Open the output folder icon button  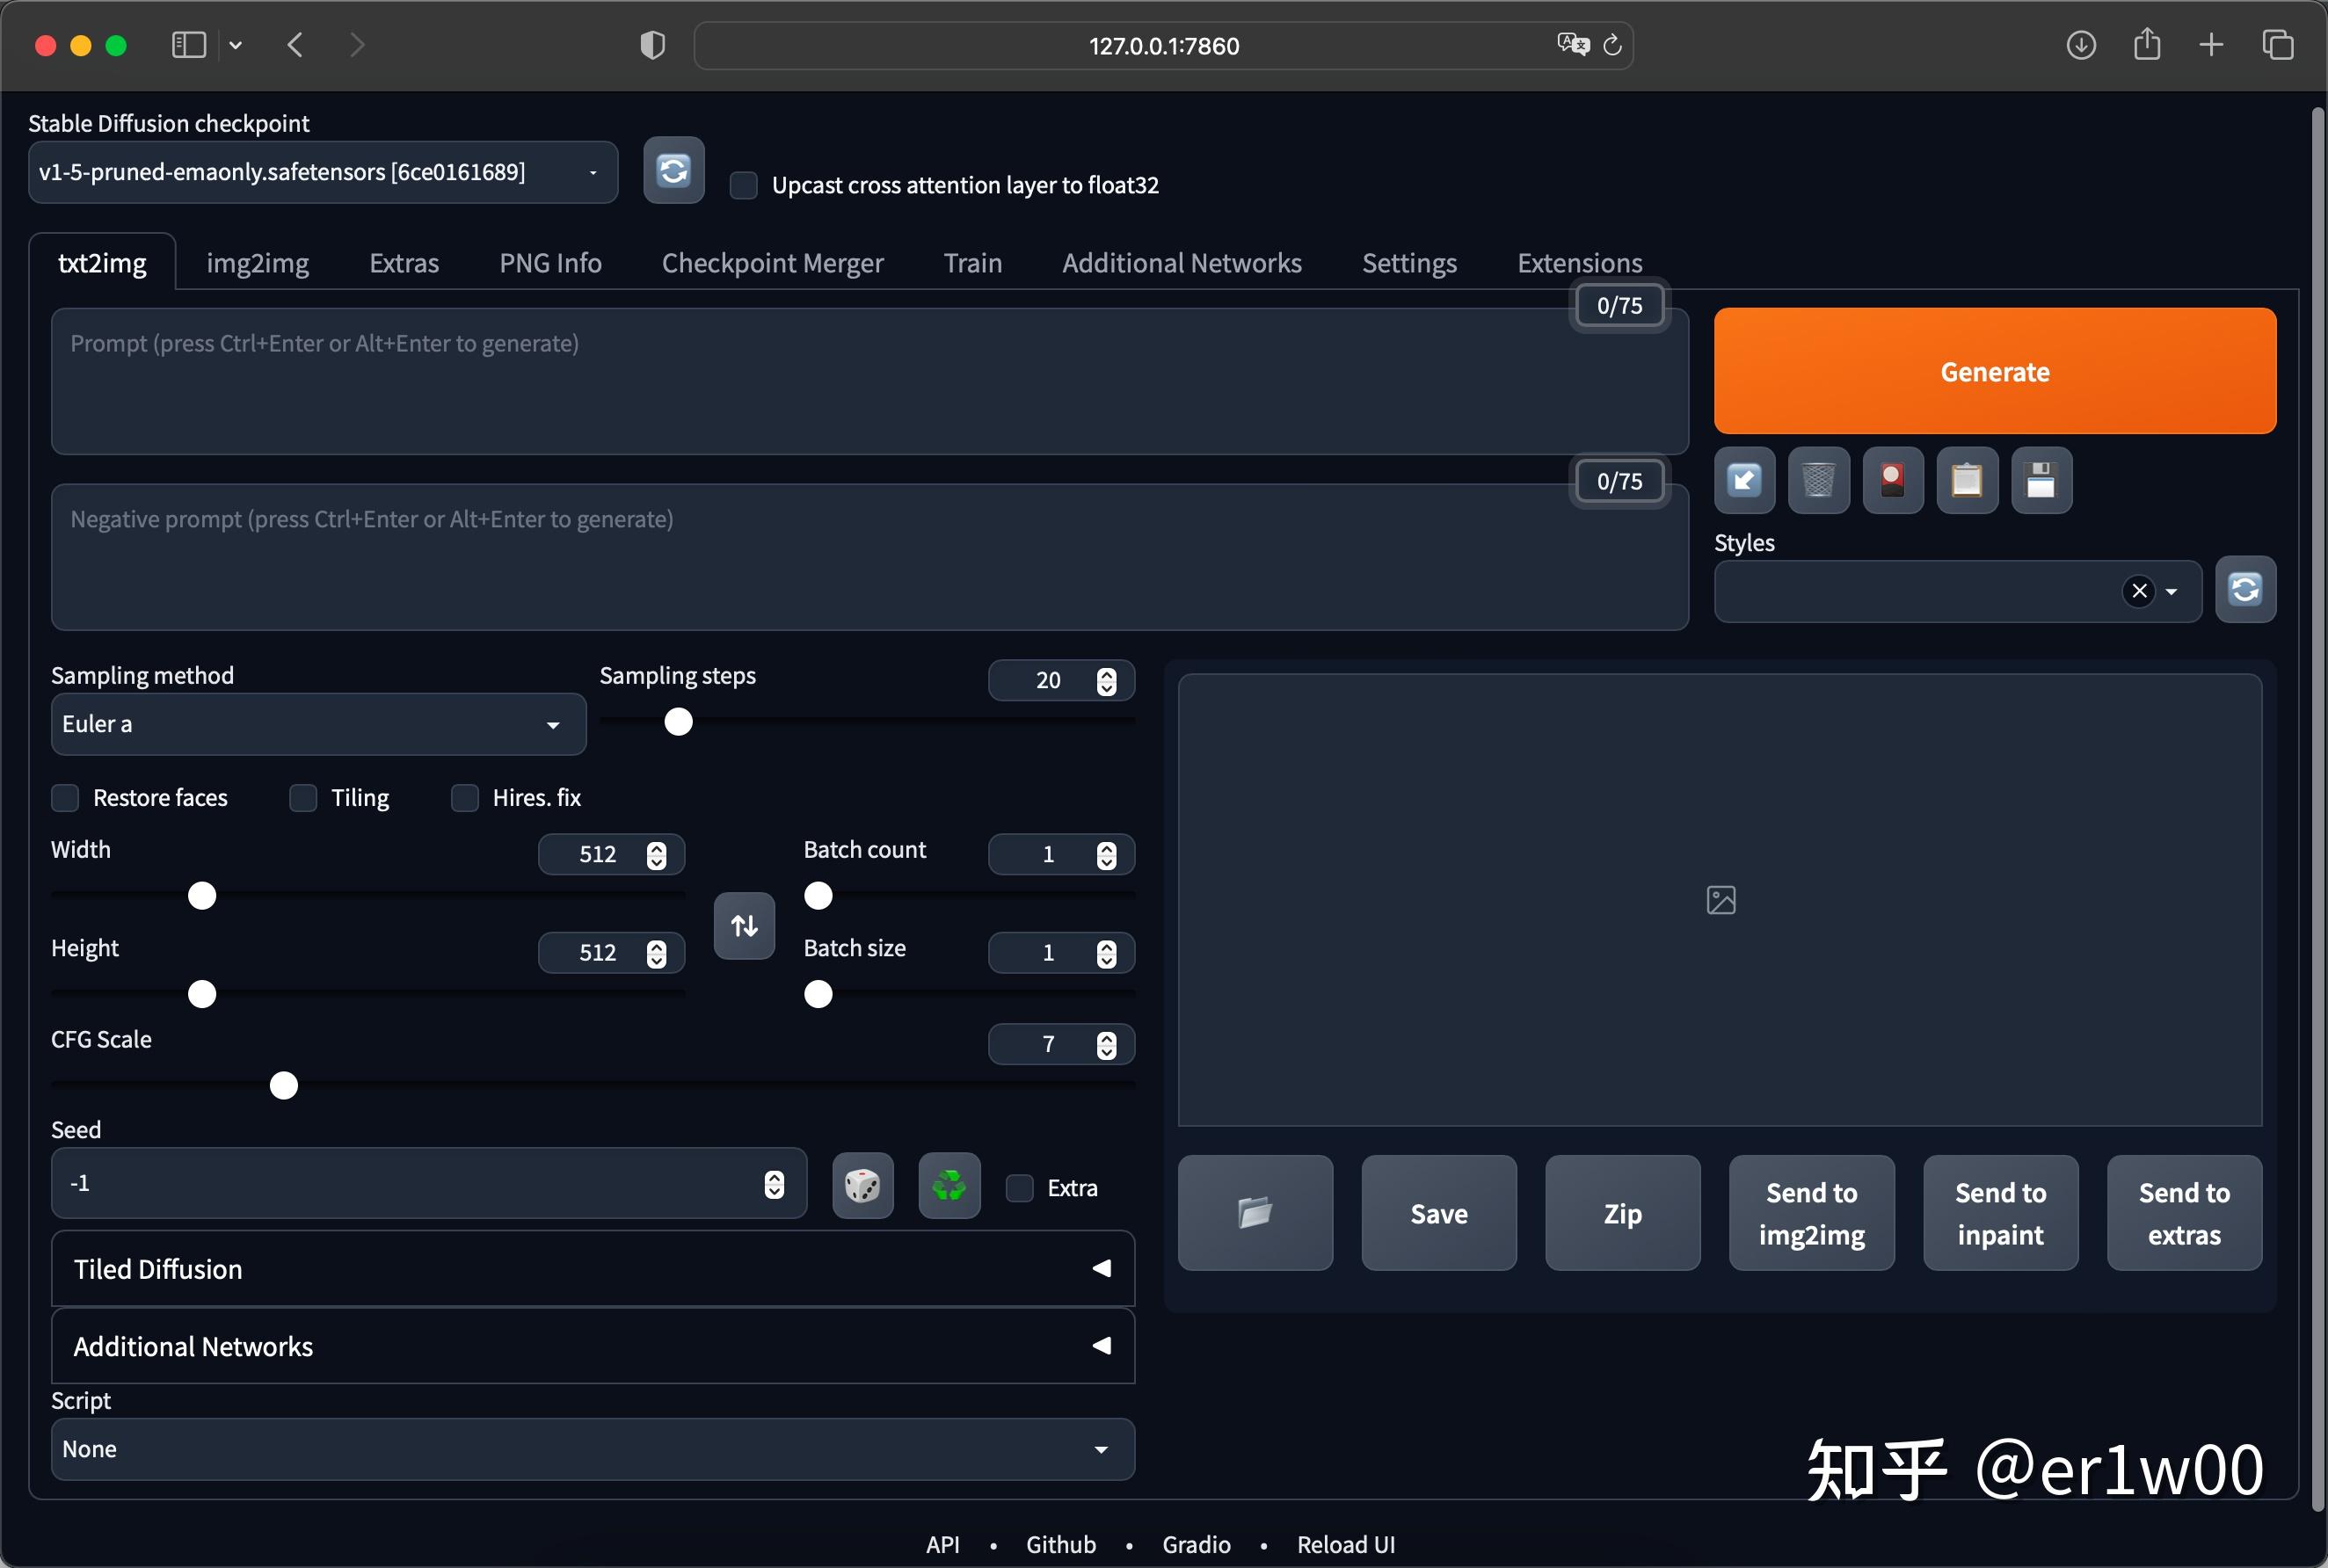tap(1255, 1213)
